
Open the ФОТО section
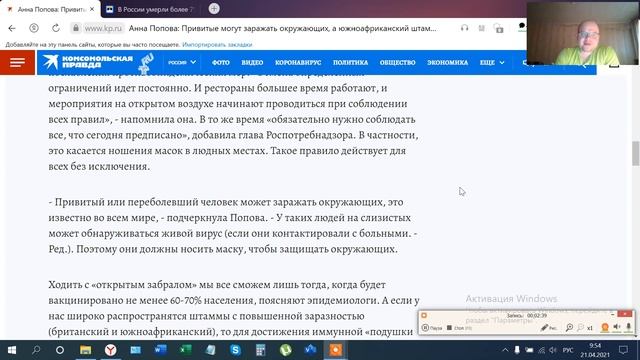click(221, 62)
